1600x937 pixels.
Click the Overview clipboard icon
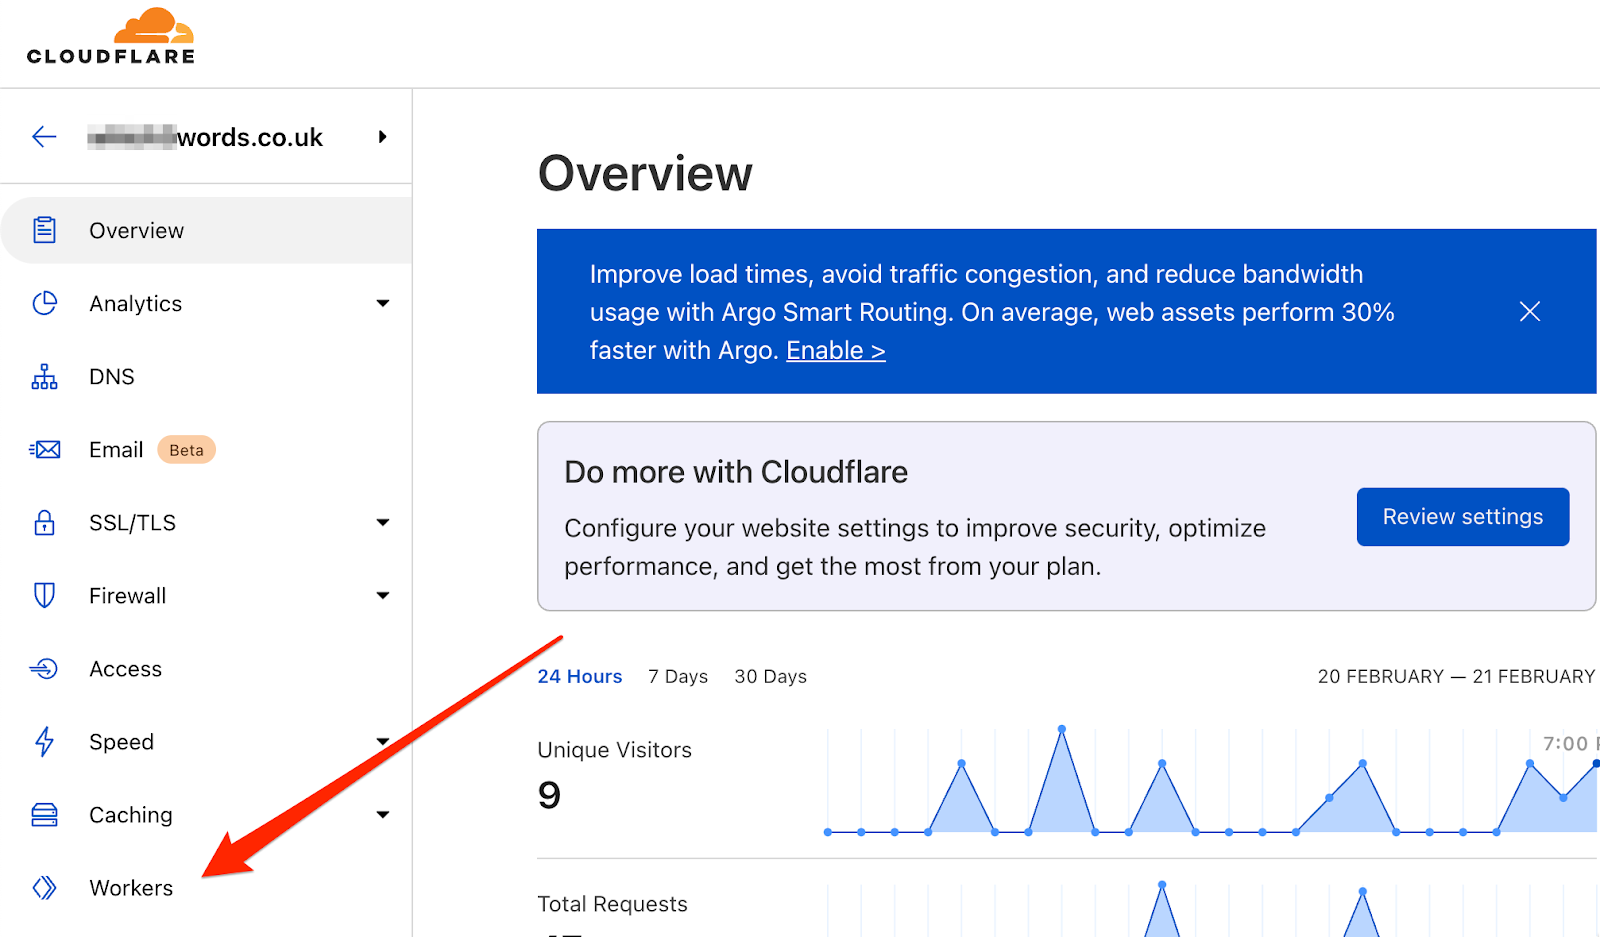click(x=44, y=230)
